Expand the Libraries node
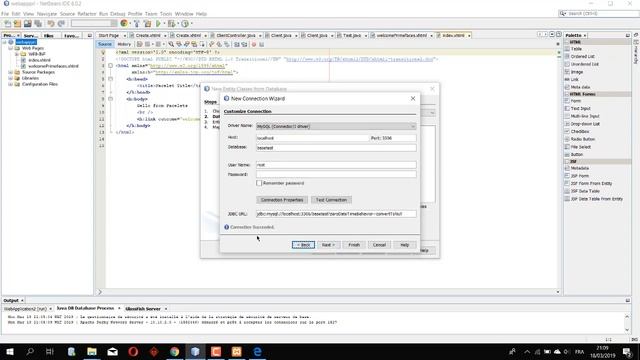640x360 pixels. click(x=11, y=78)
